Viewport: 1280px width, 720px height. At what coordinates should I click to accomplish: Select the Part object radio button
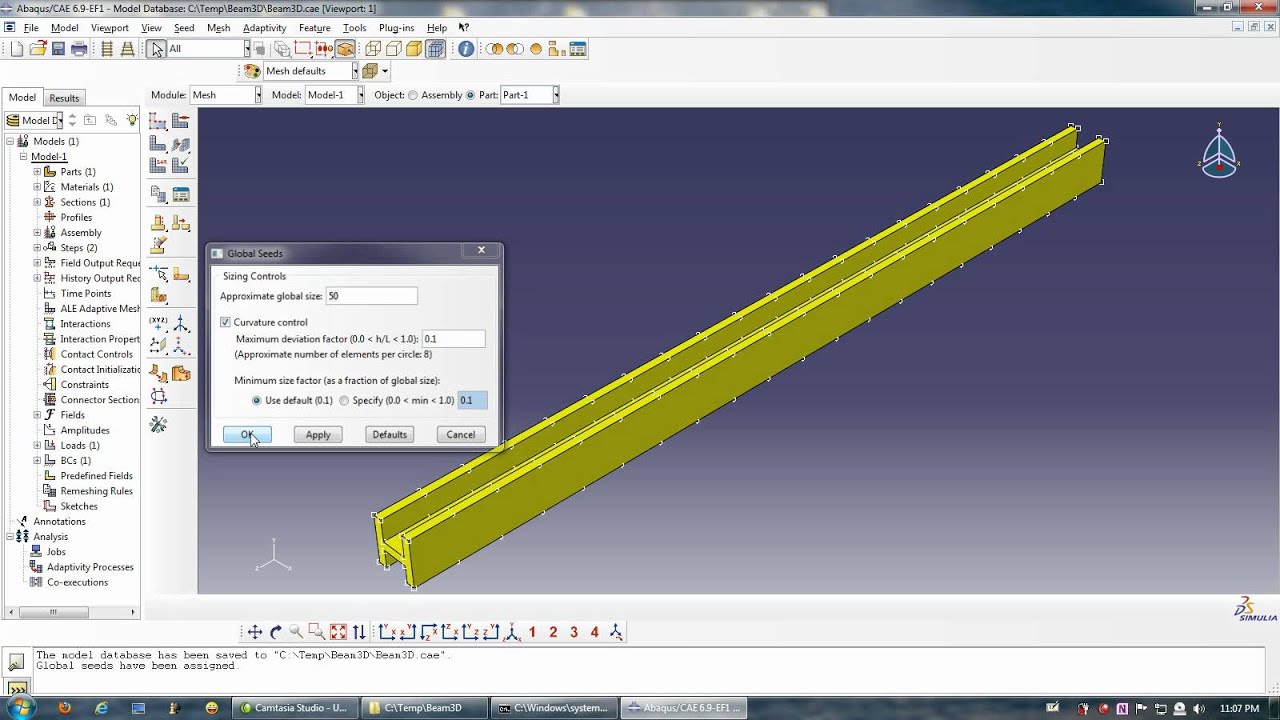click(x=470, y=95)
